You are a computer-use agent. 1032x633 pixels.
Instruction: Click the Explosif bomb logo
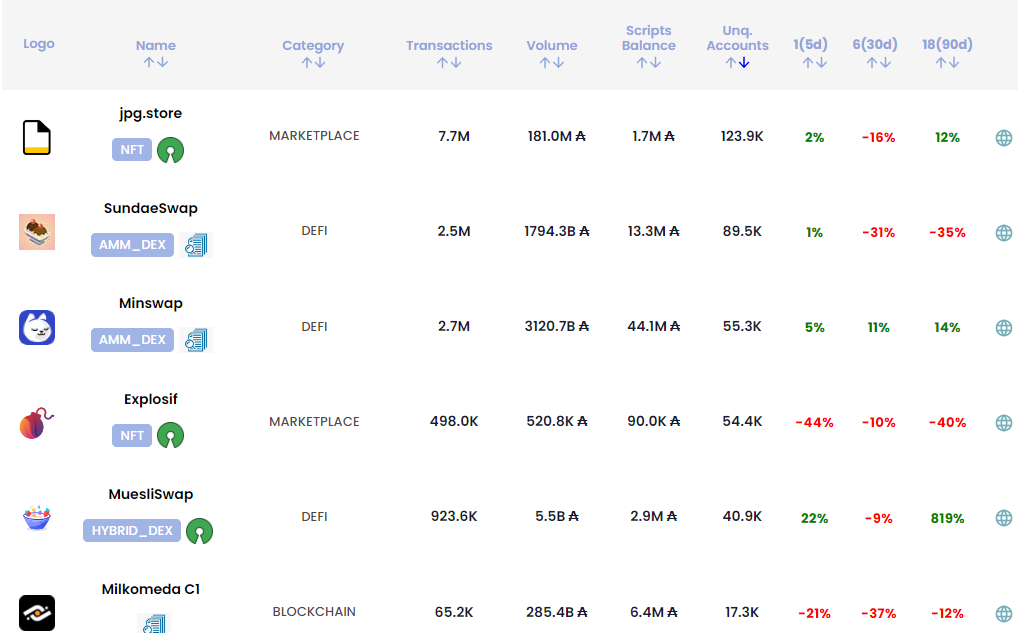(37, 423)
